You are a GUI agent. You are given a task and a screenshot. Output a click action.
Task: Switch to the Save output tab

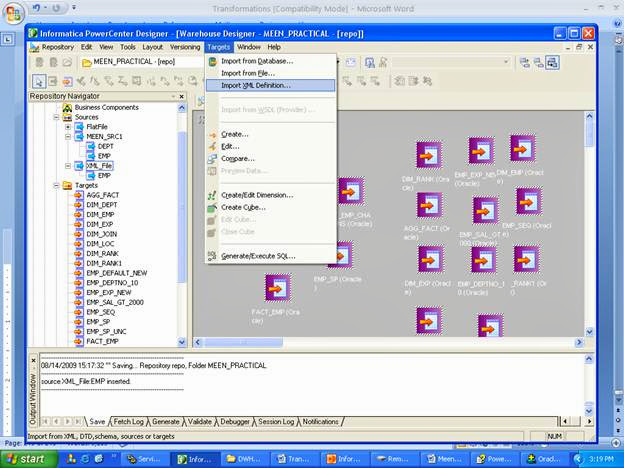(x=97, y=421)
